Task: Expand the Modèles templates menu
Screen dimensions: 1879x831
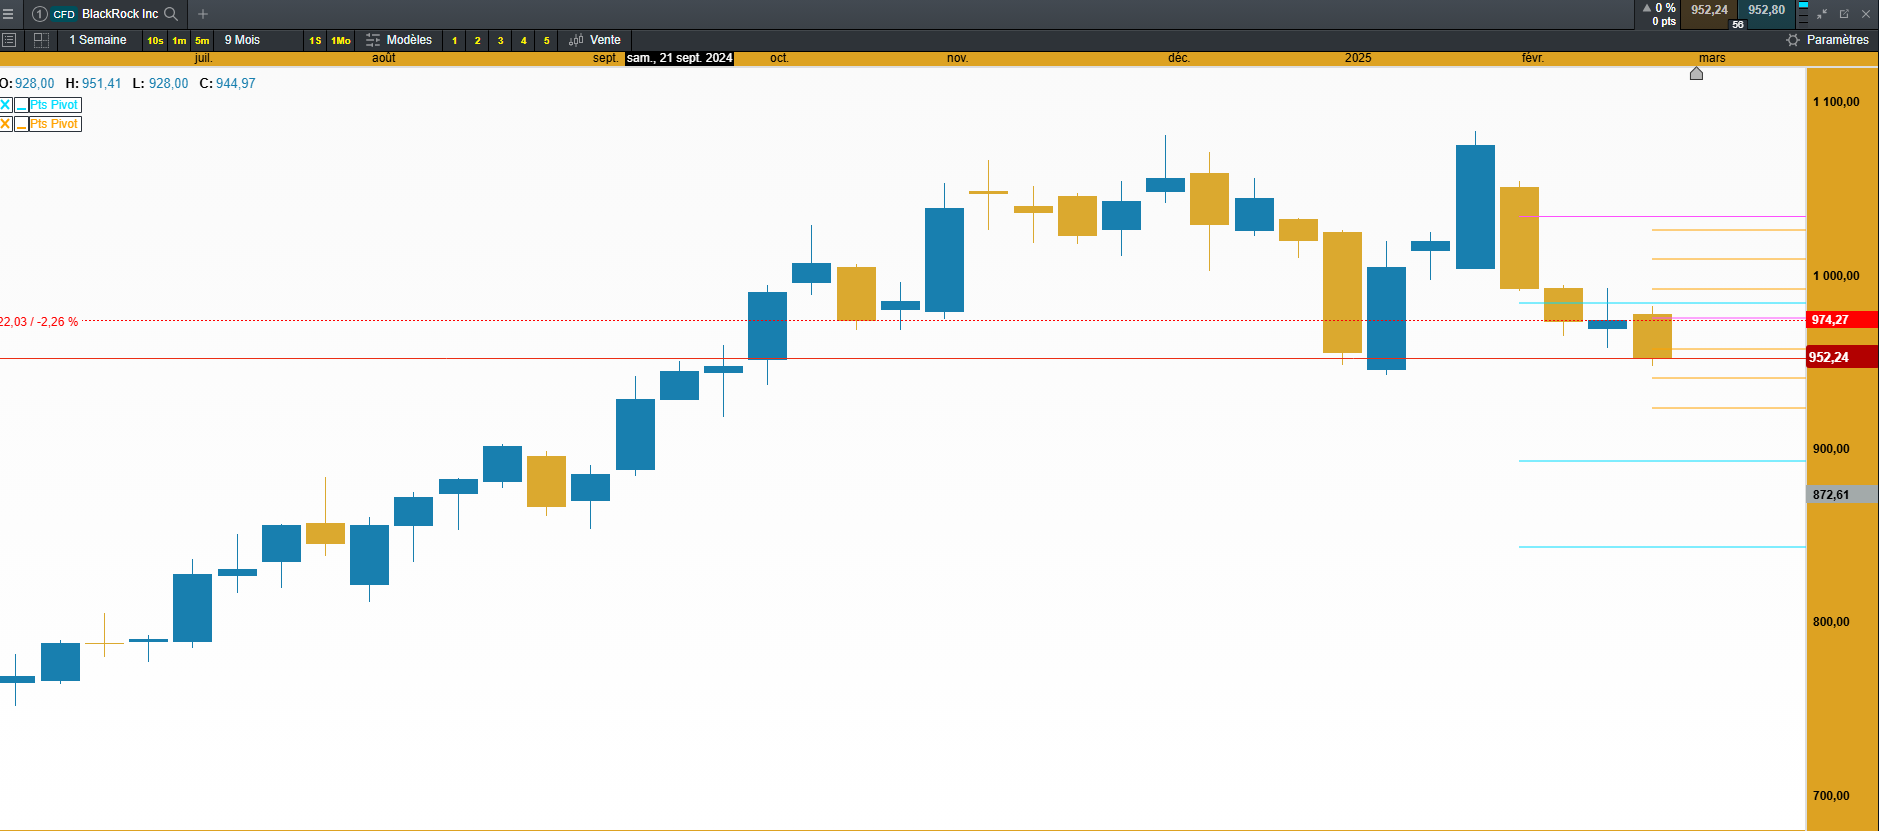Action: click(x=400, y=40)
